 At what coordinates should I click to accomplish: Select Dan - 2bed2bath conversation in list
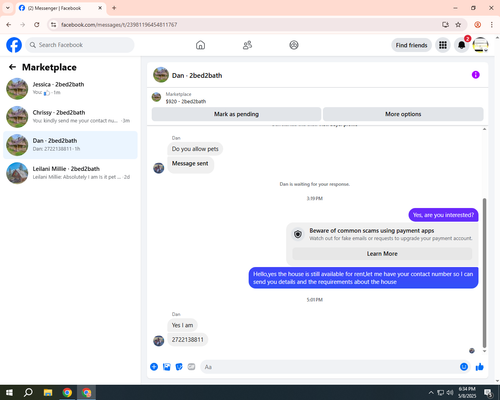tap(70, 145)
